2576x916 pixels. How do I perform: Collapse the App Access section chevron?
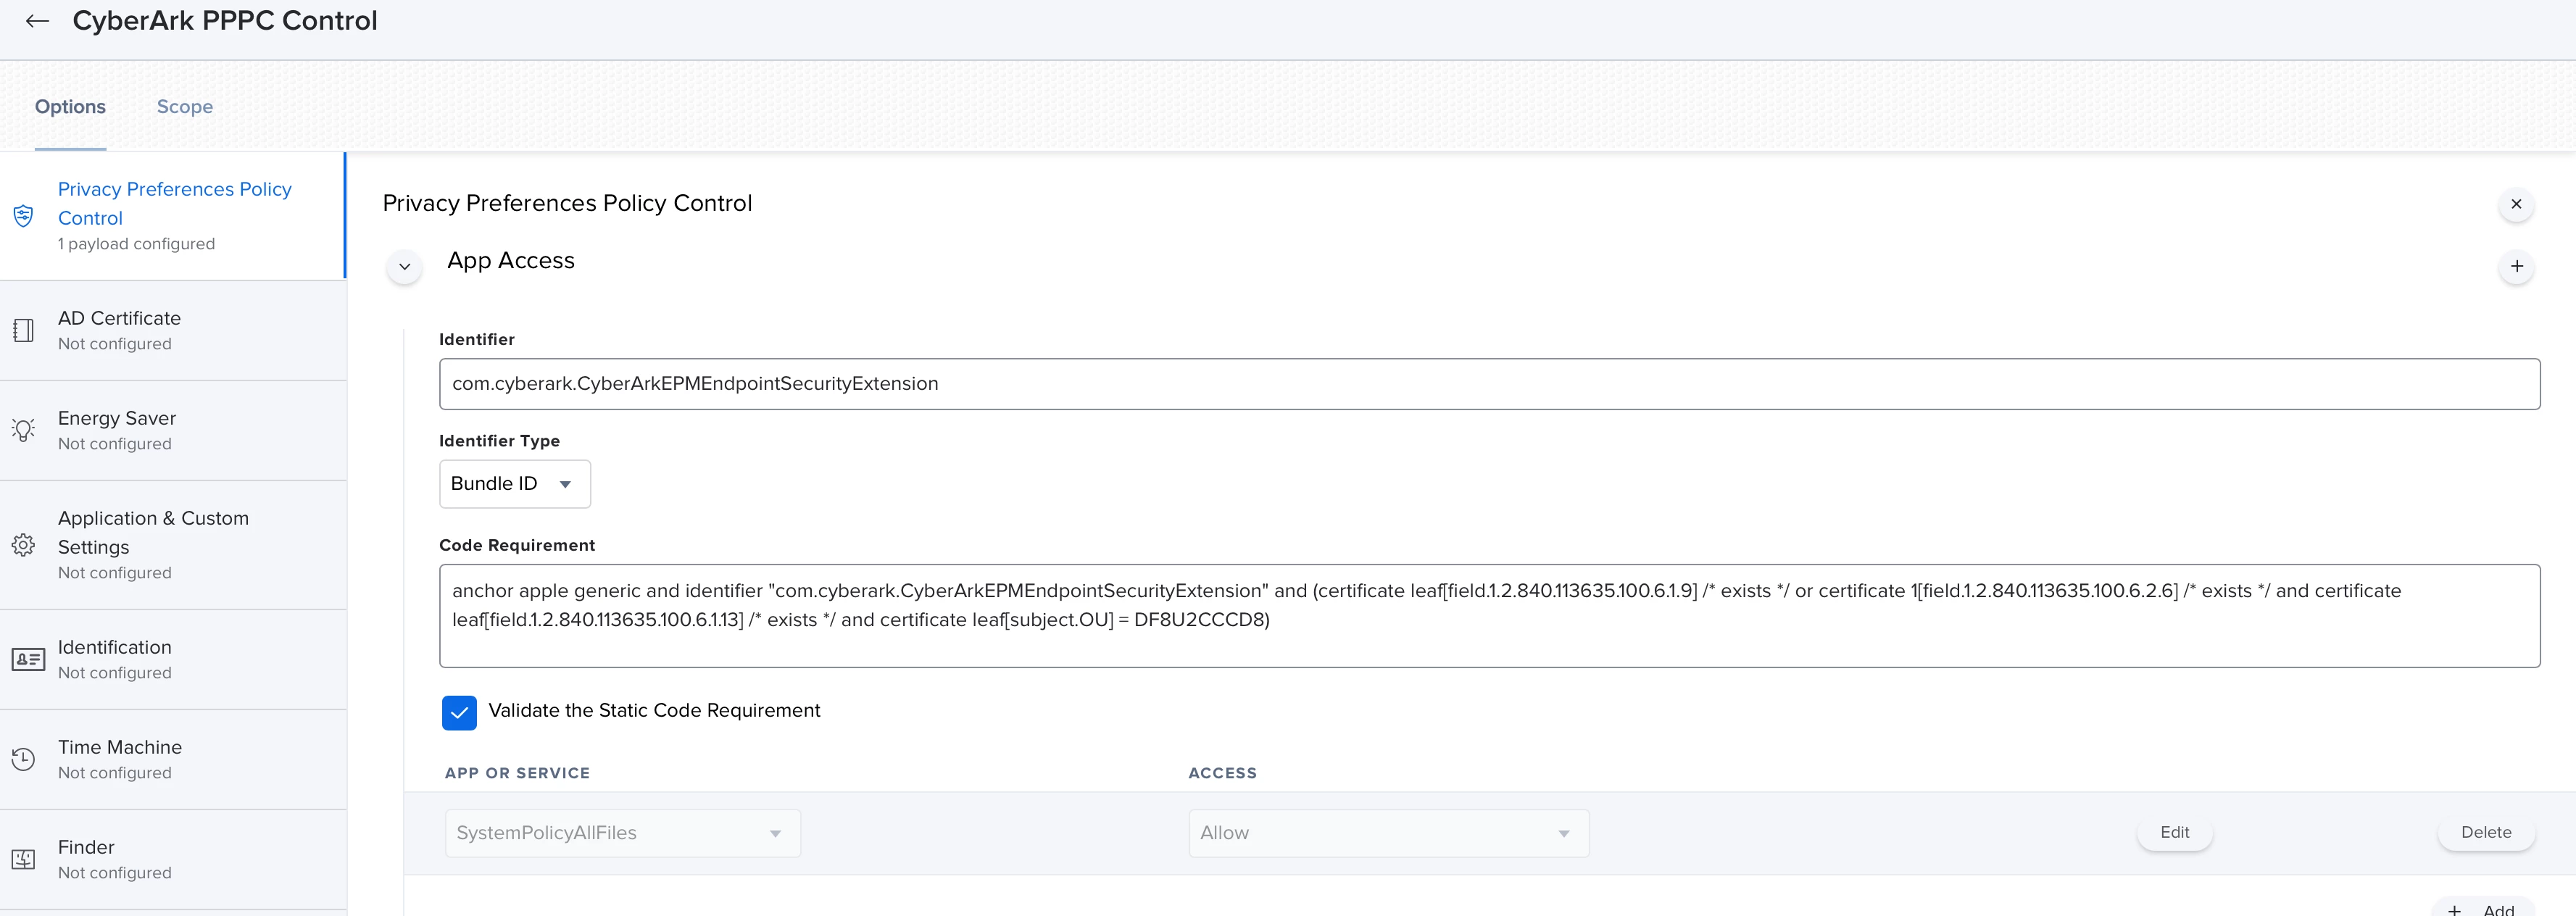tap(404, 266)
